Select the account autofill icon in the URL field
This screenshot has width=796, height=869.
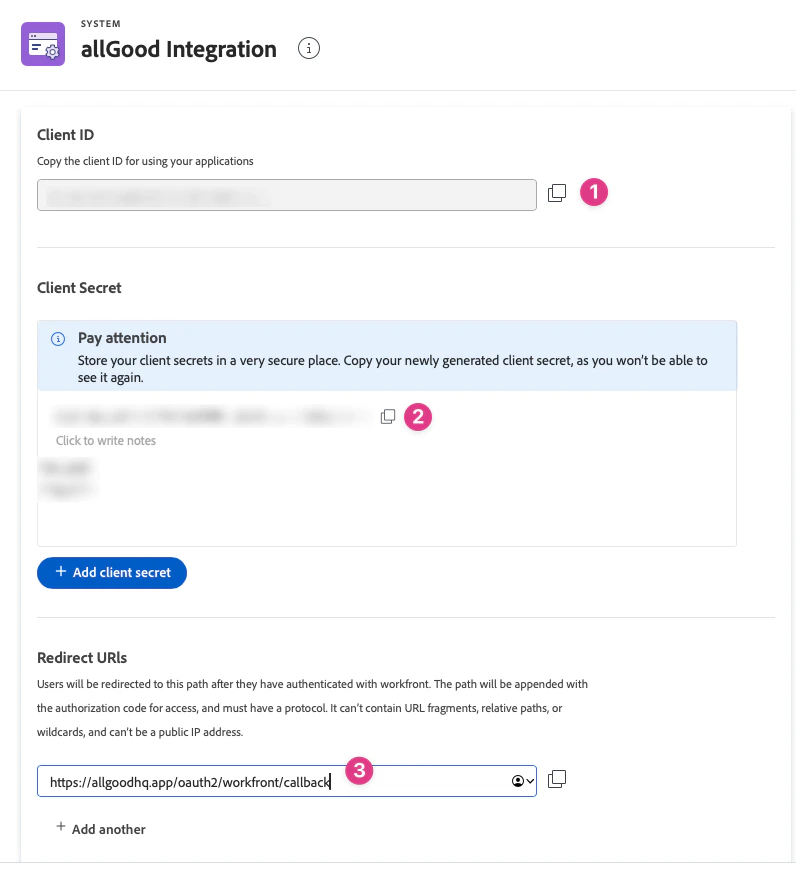pyautogui.click(x=519, y=780)
